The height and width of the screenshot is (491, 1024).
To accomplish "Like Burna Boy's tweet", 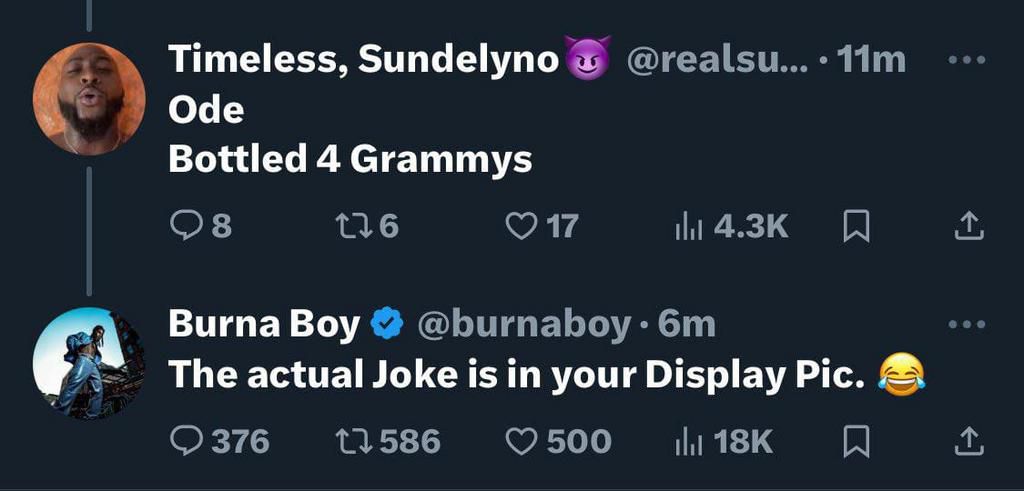I will pyautogui.click(x=521, y=440).
